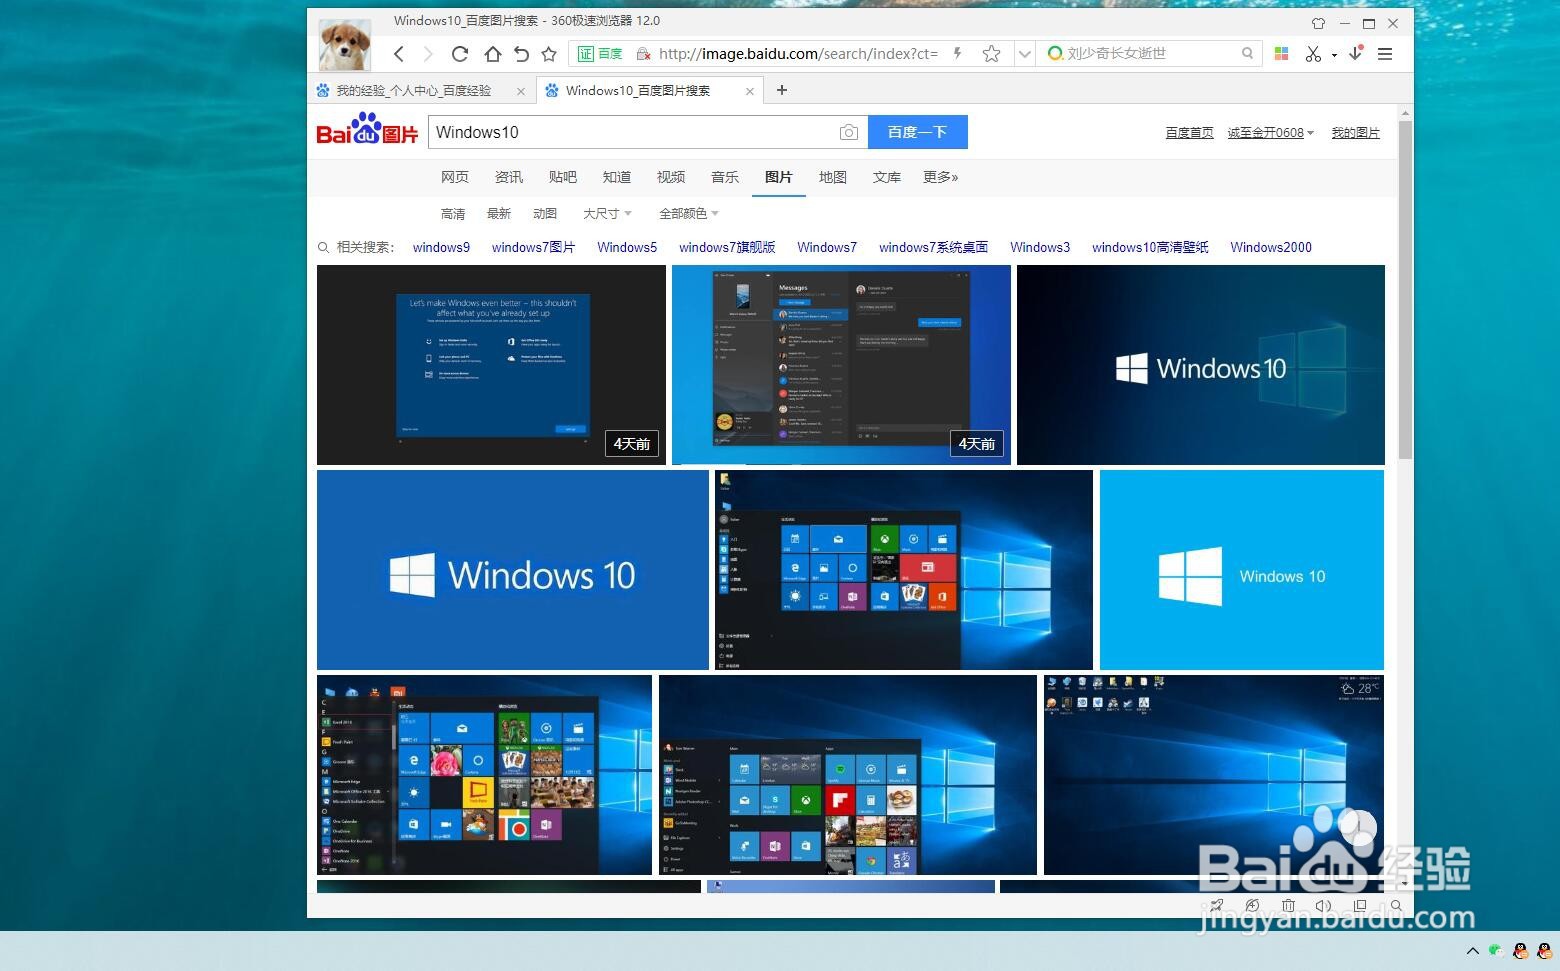Reload the page with the refresh icon
The height and width of the screenshot is (971, 1560).
[x=460, y=54]
